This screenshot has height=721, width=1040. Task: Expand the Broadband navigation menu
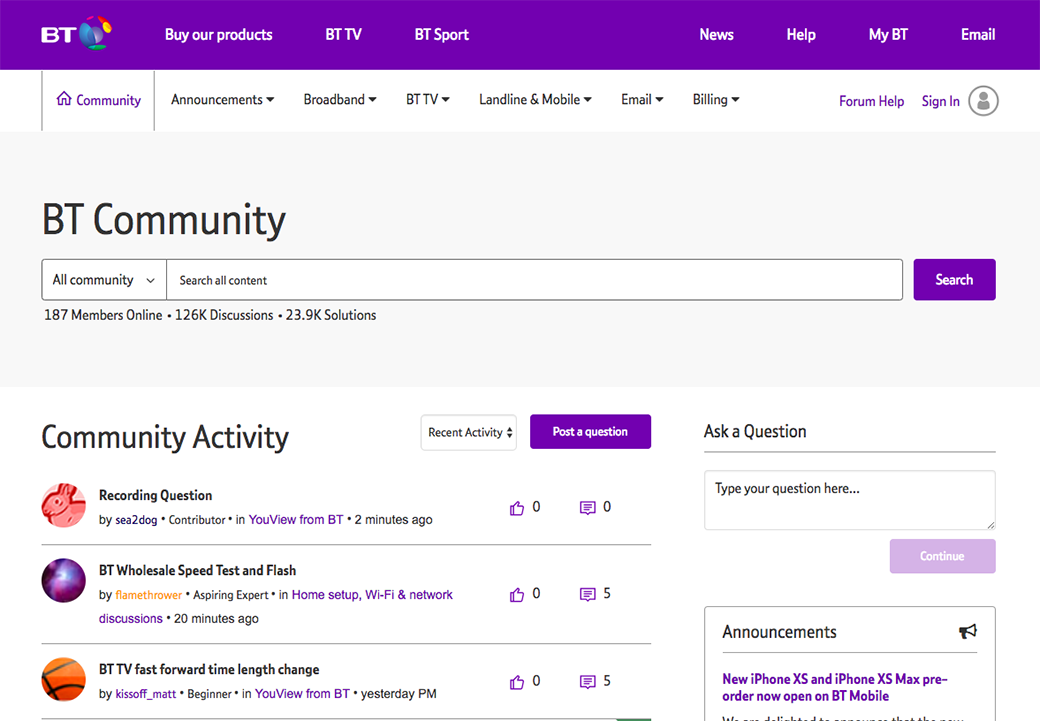340,100
